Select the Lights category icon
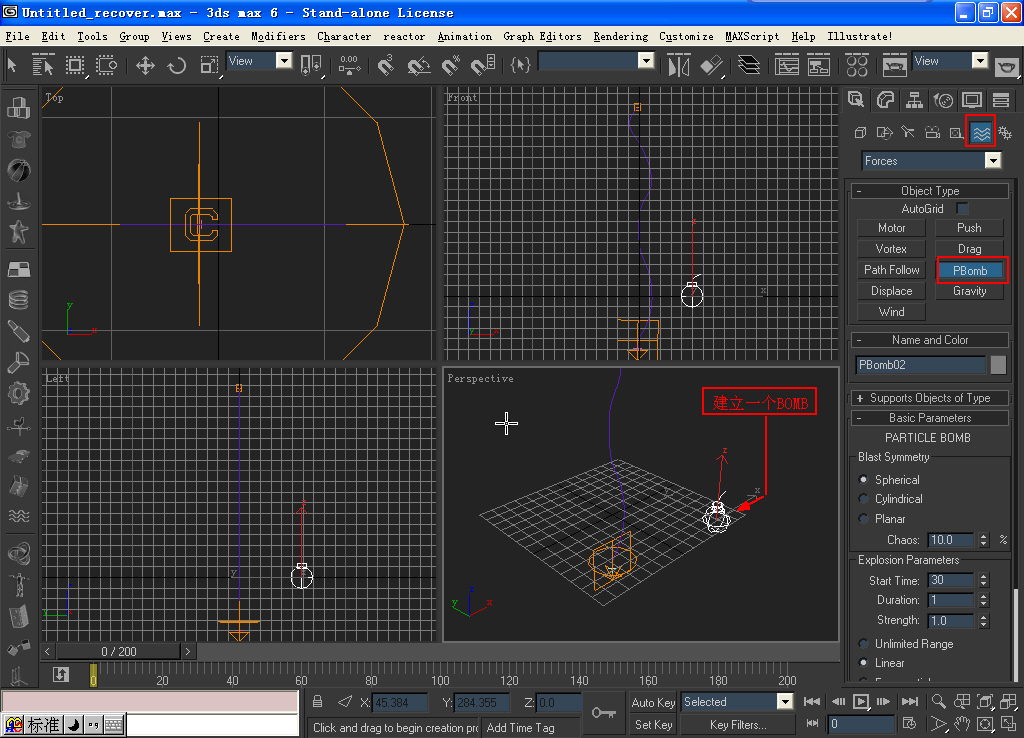 [908, 133]
